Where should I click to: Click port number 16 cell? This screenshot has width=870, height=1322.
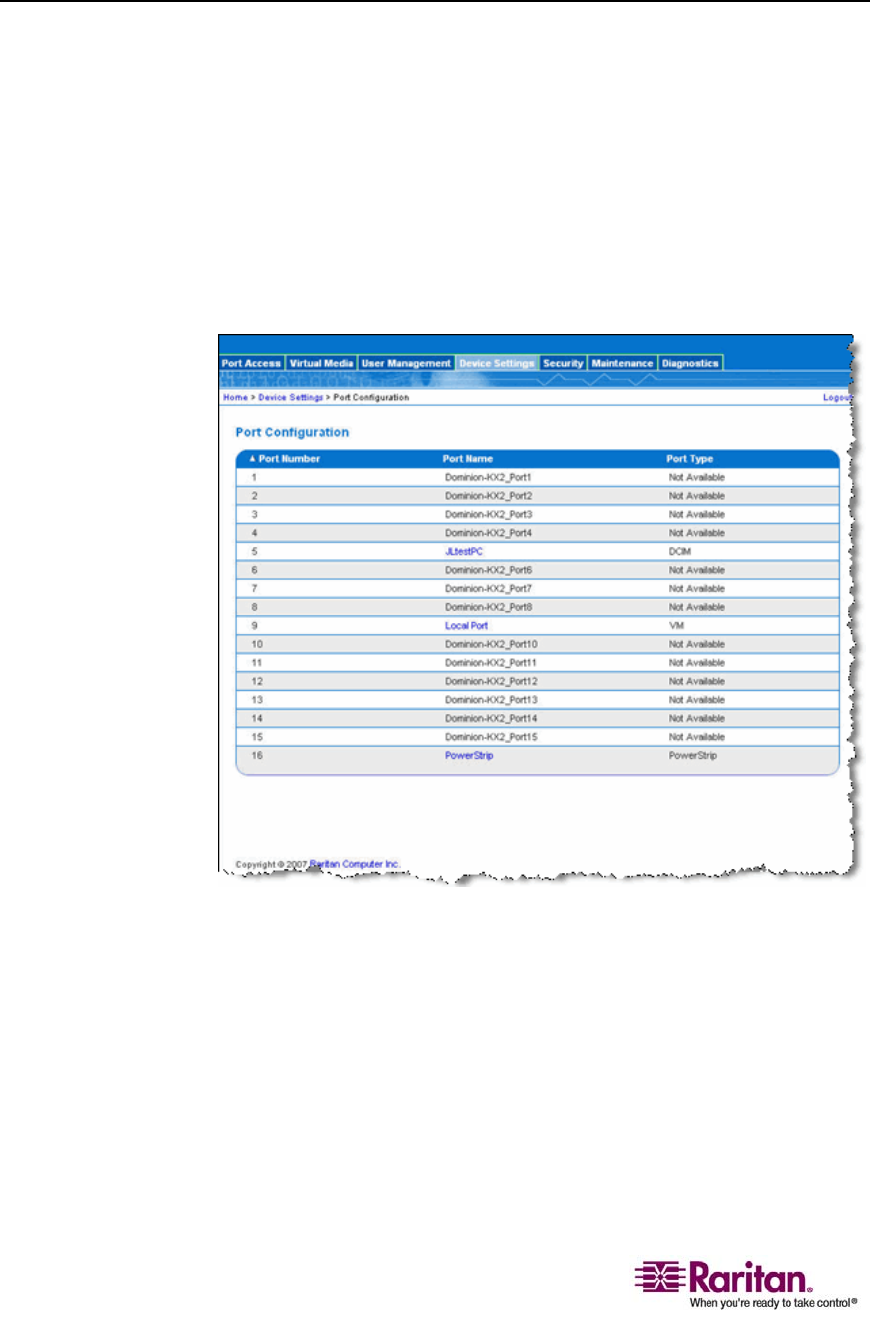(256, 755)
